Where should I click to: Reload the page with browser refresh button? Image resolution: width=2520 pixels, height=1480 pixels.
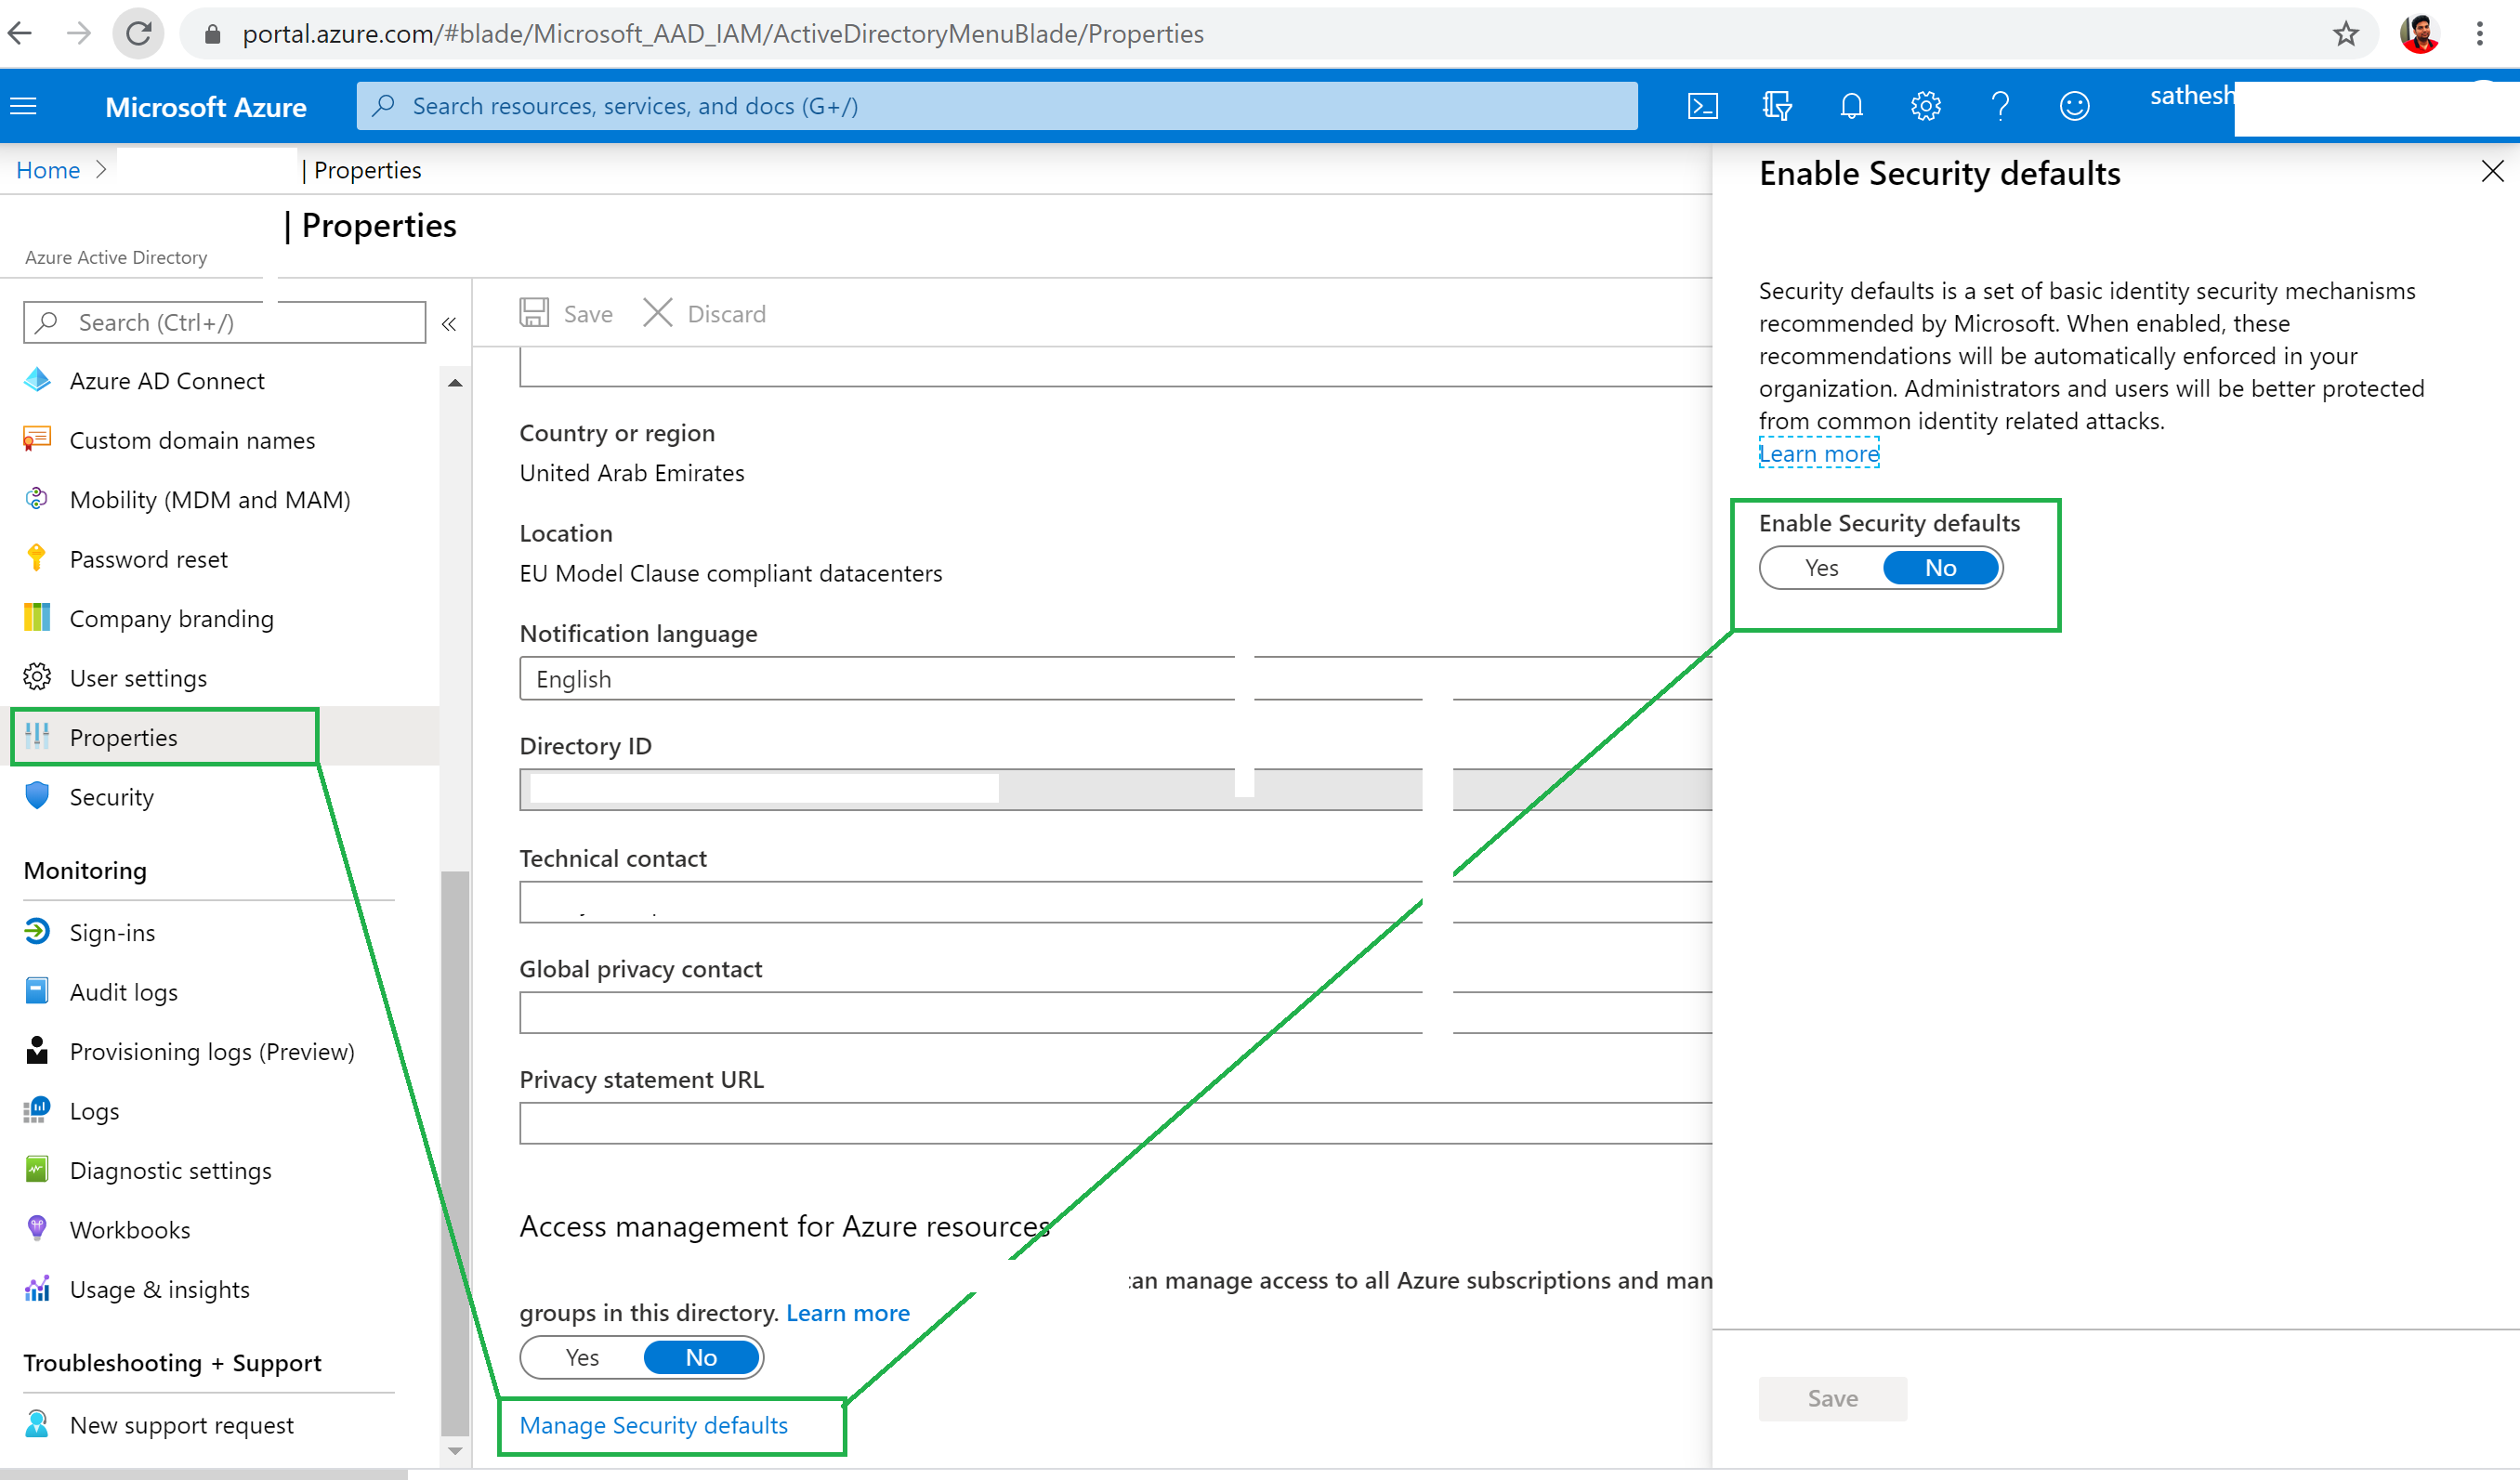139,33
